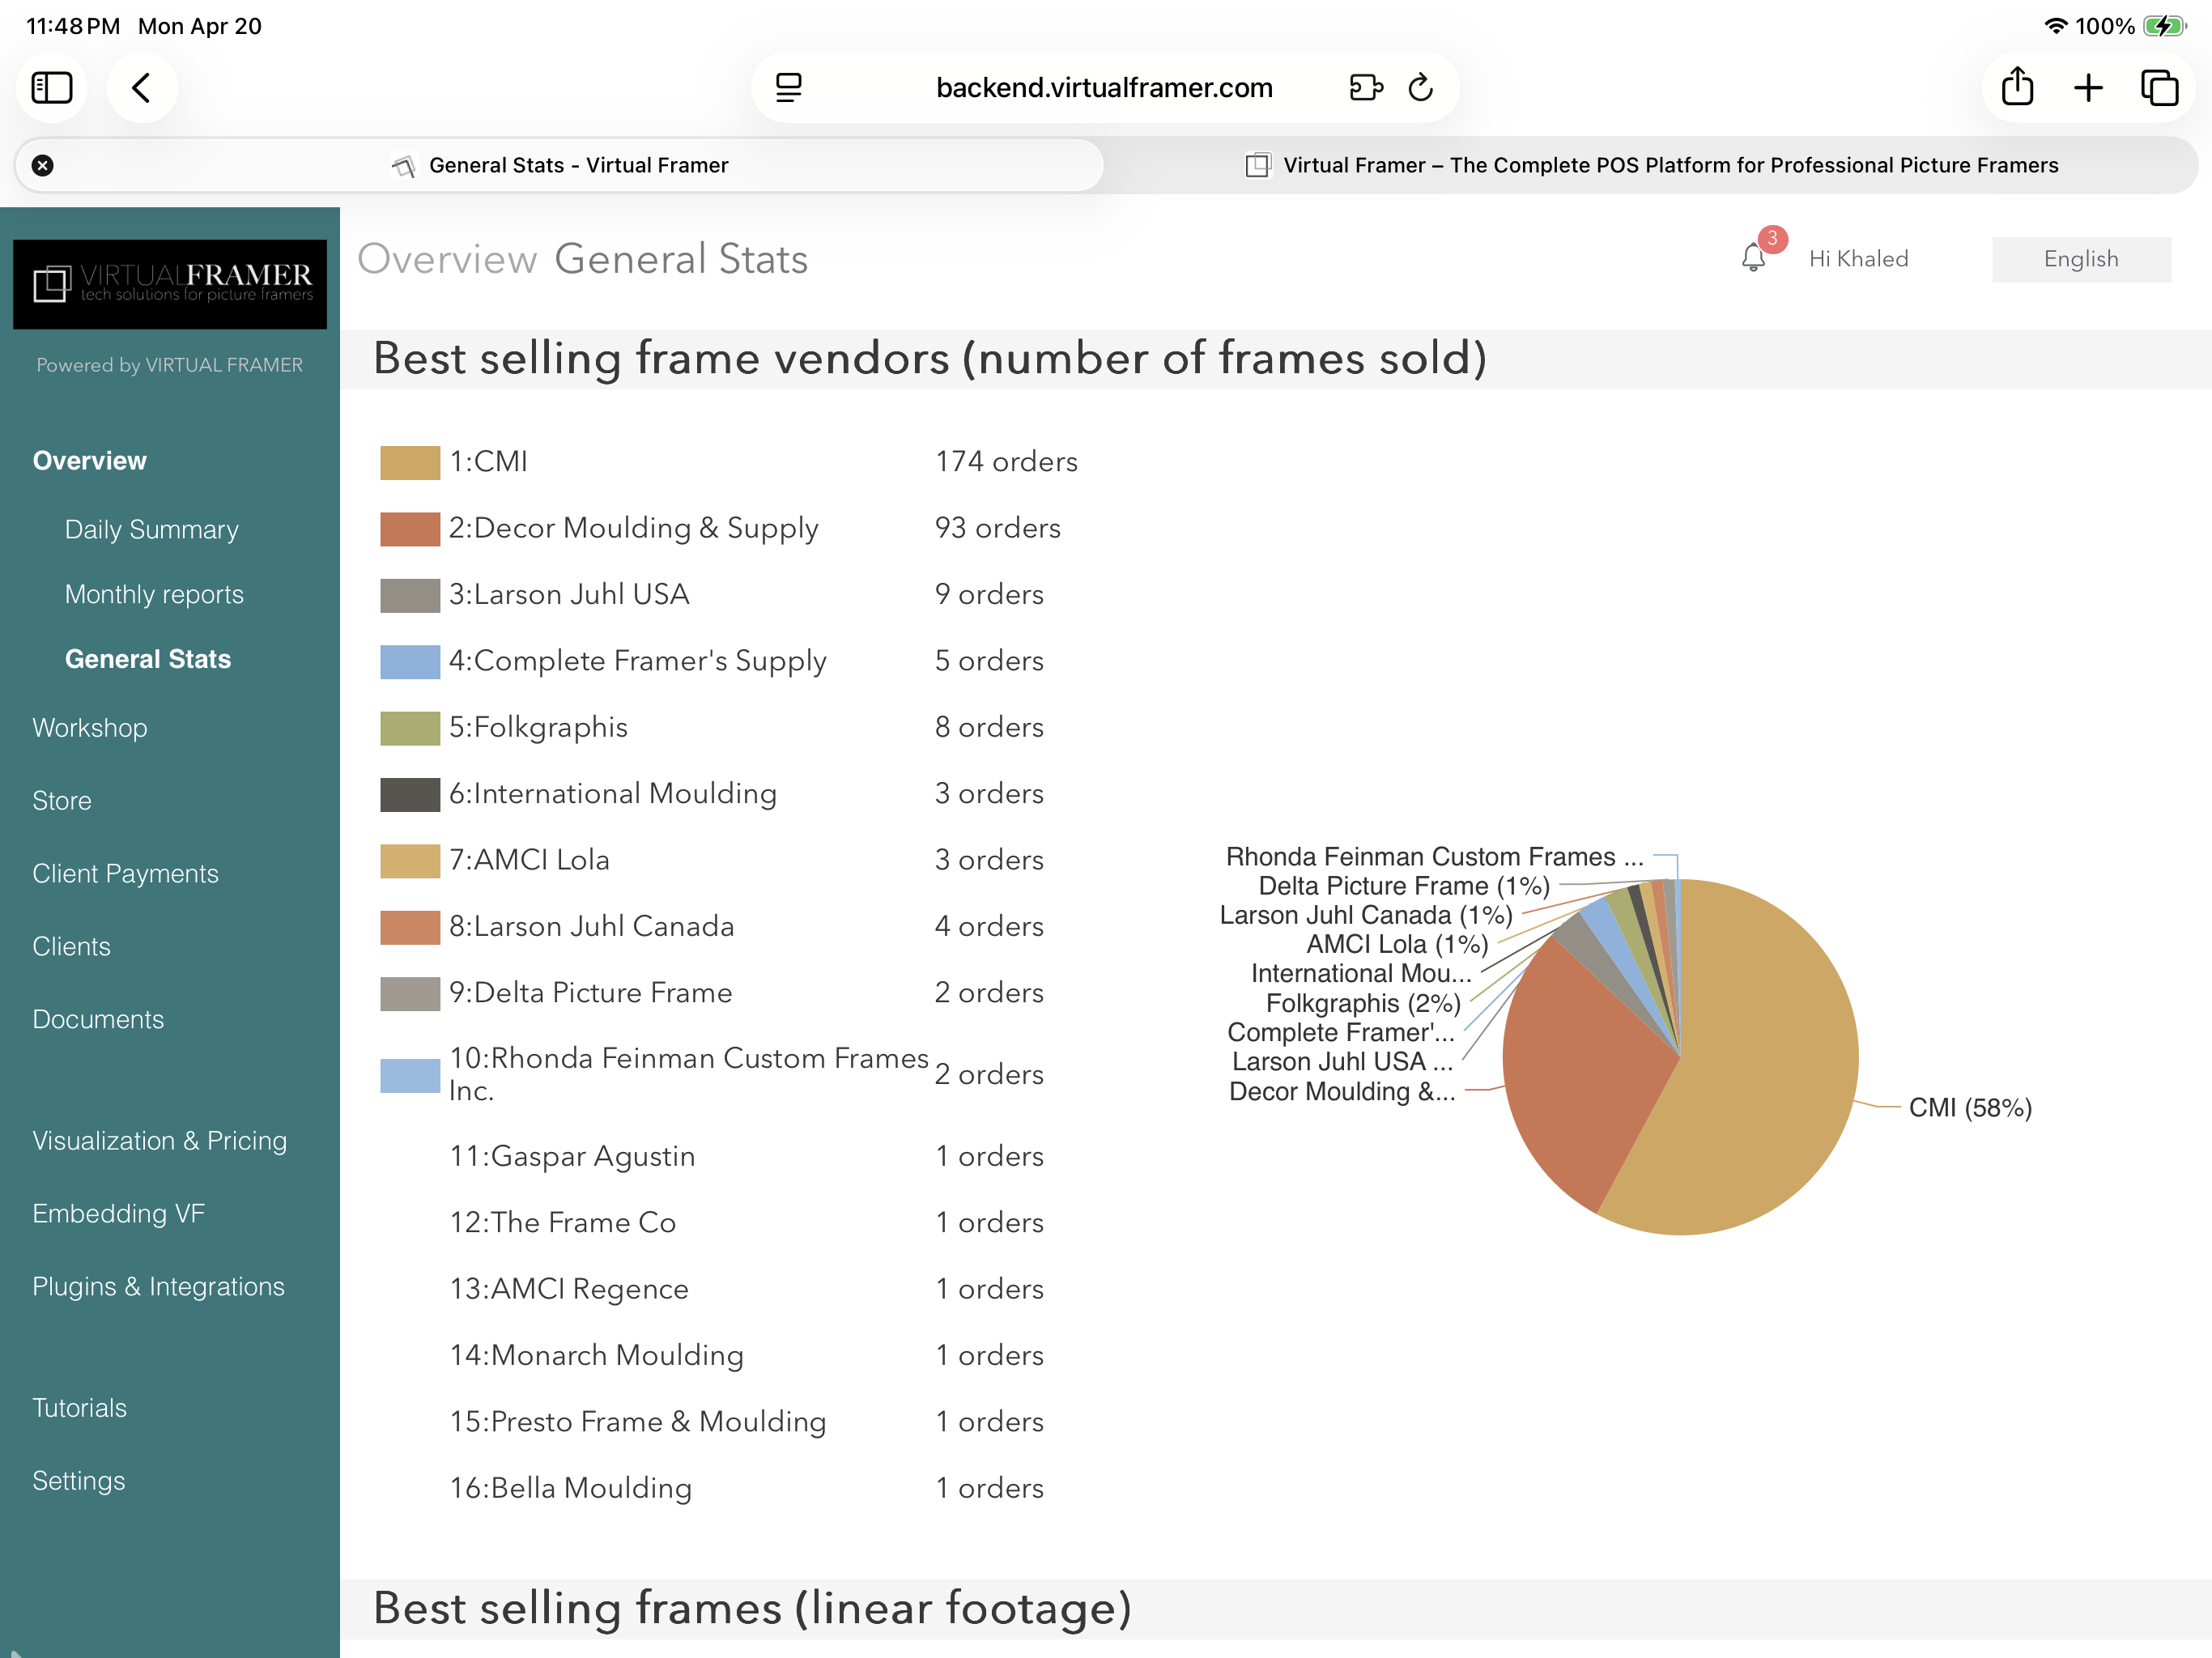2212x1658 pixels.
Task: Toggle the Safari sidebar icon
Action: (x=52, y=88)
